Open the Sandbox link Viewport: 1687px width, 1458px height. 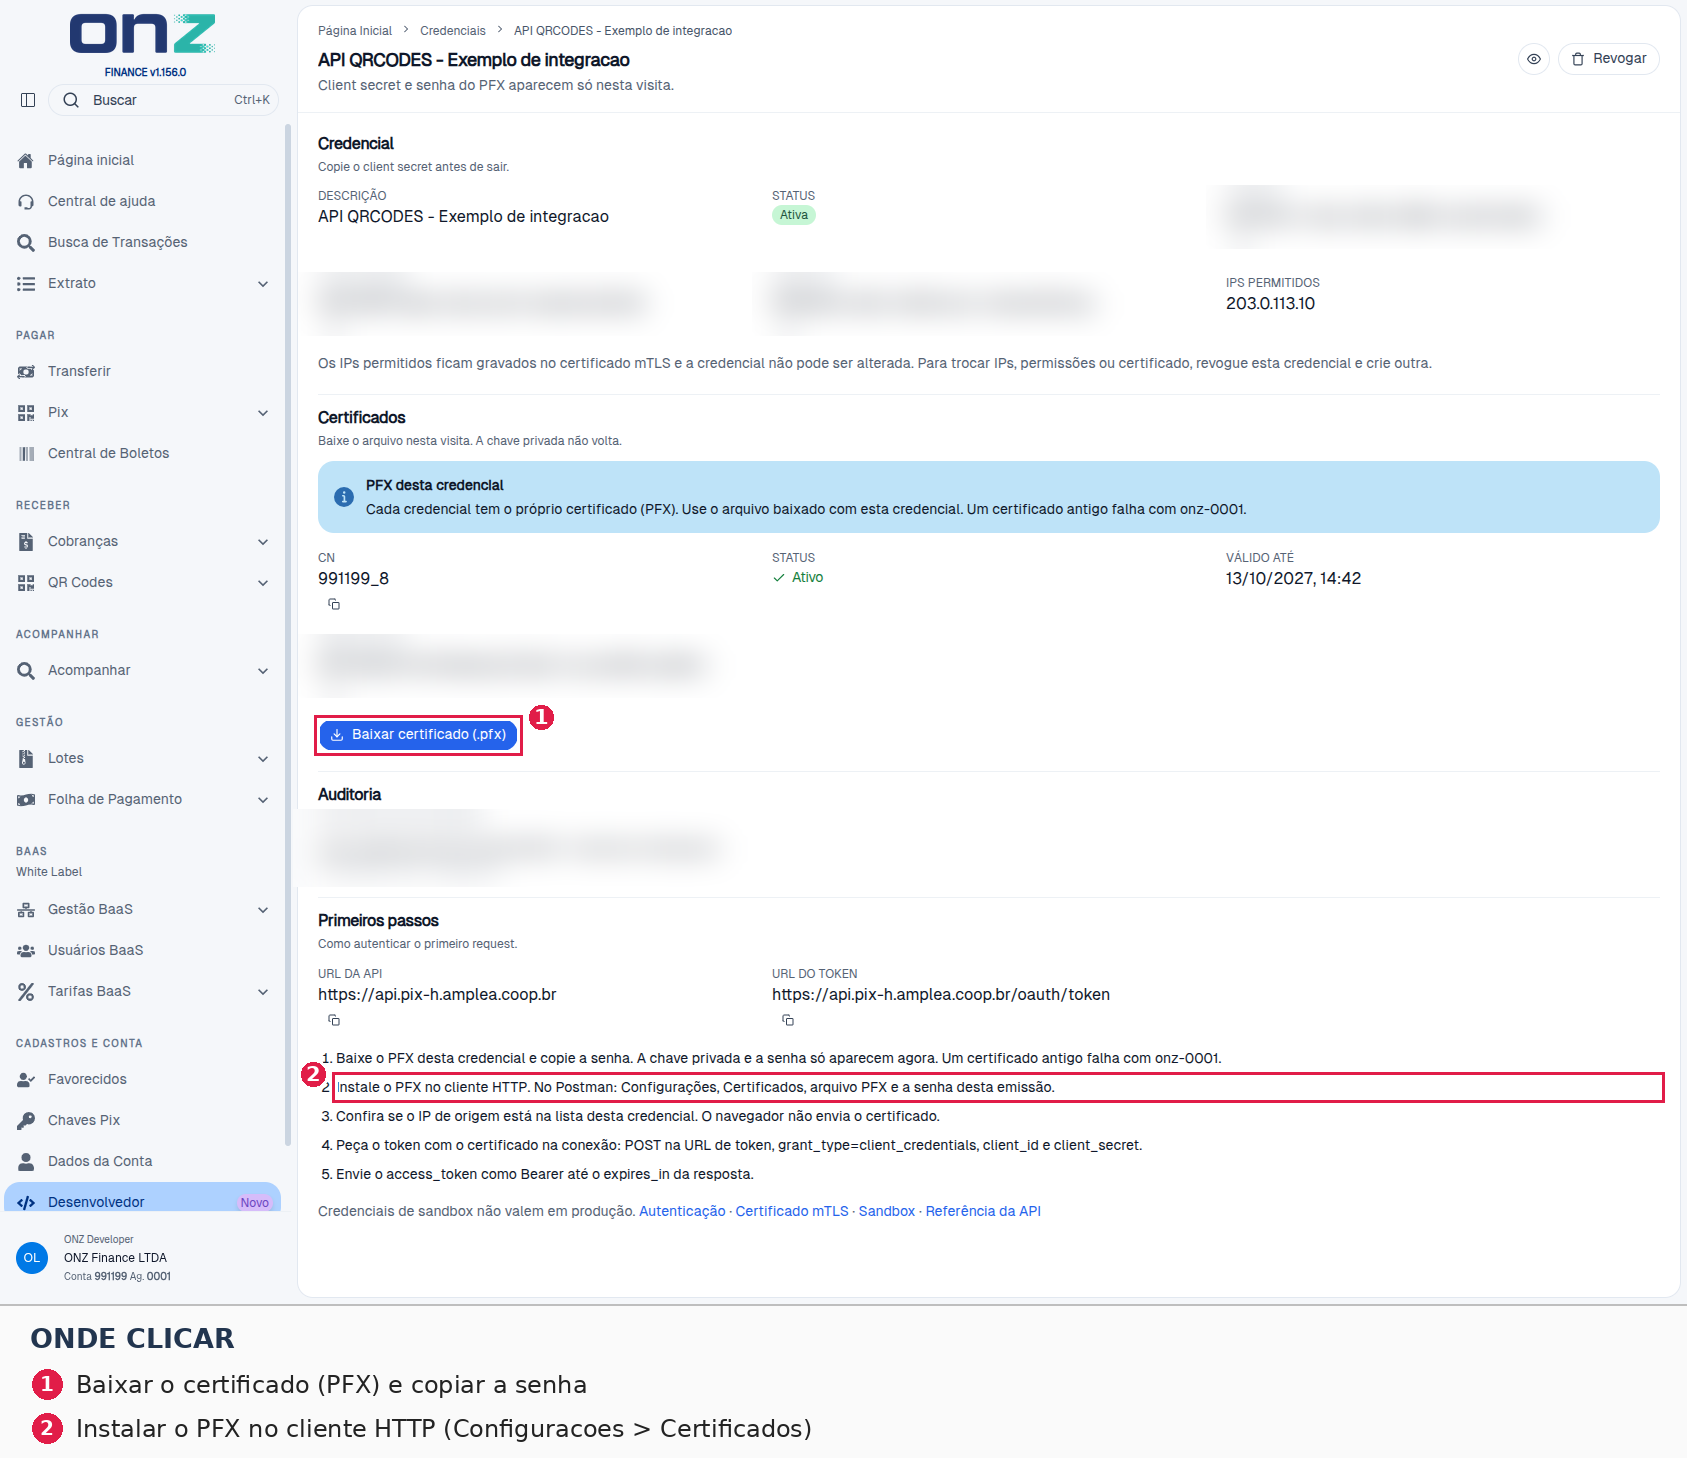pos(887,1212)
